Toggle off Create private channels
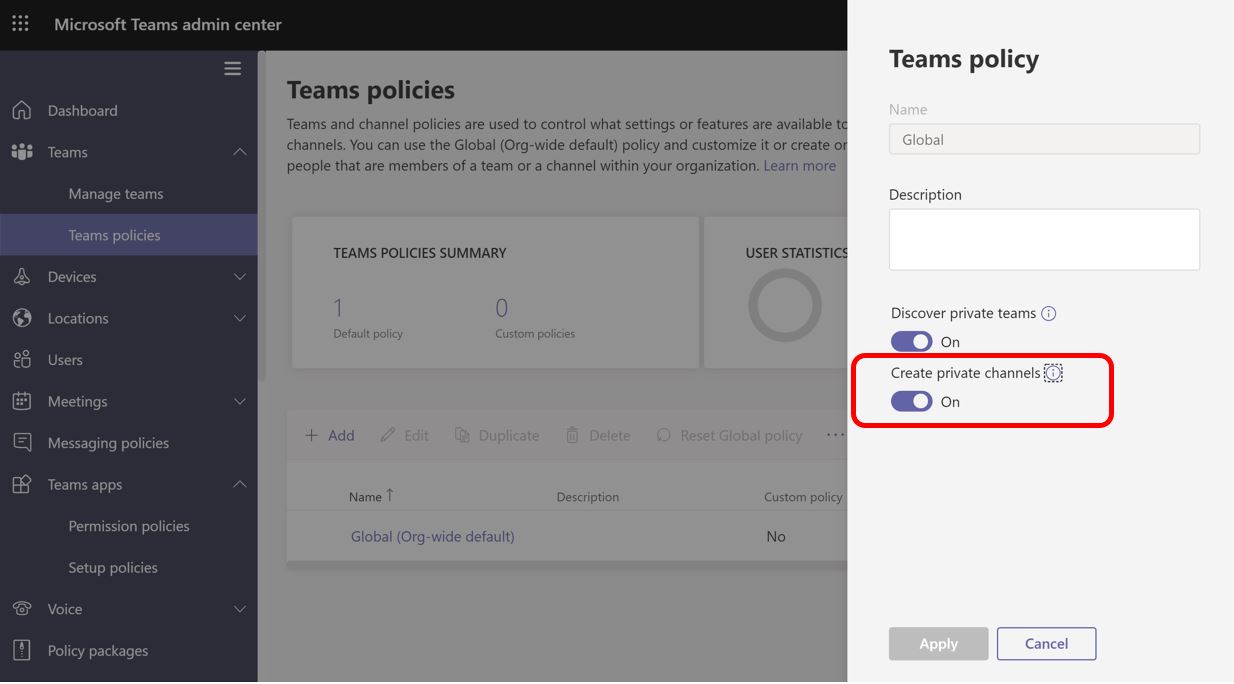The image size is (1234, 684). [911, 401]
